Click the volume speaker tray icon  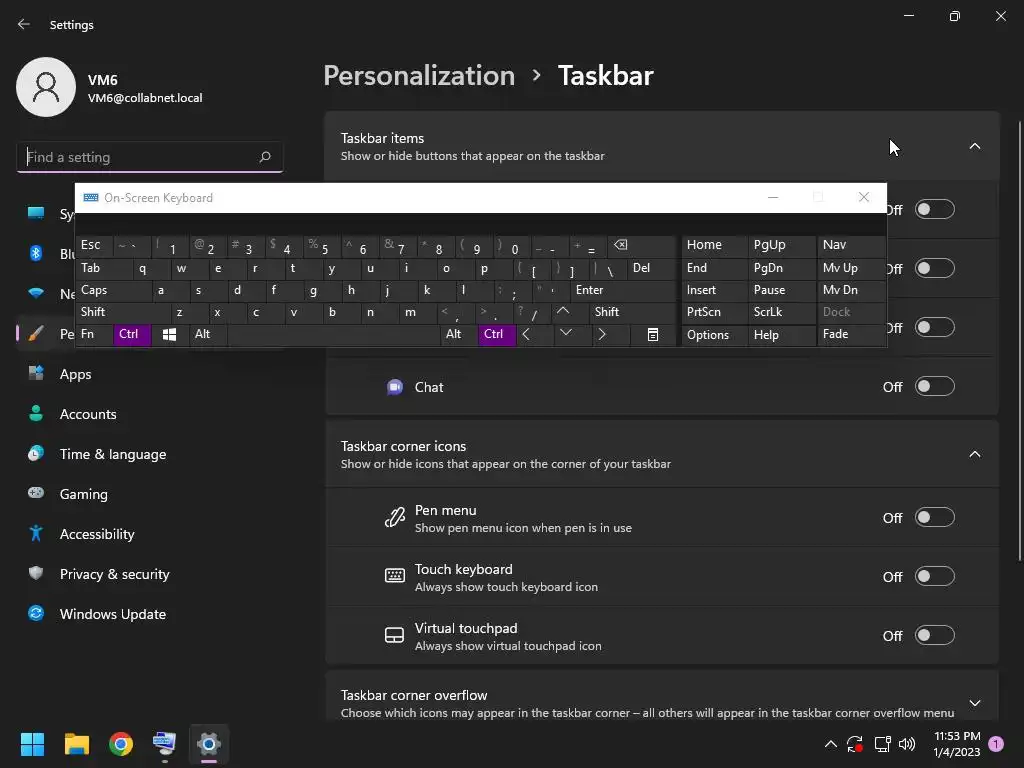click(x=906, y=744)
